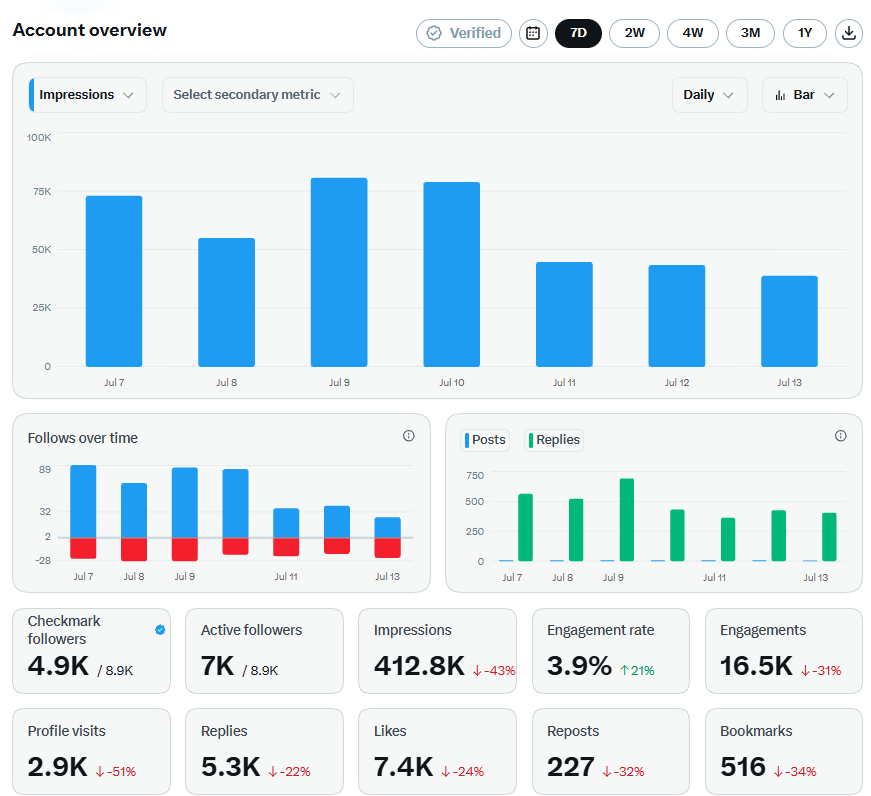871x796 pixels.
Task: Open the calendar date picker icon
Action: tap(533, 33)
